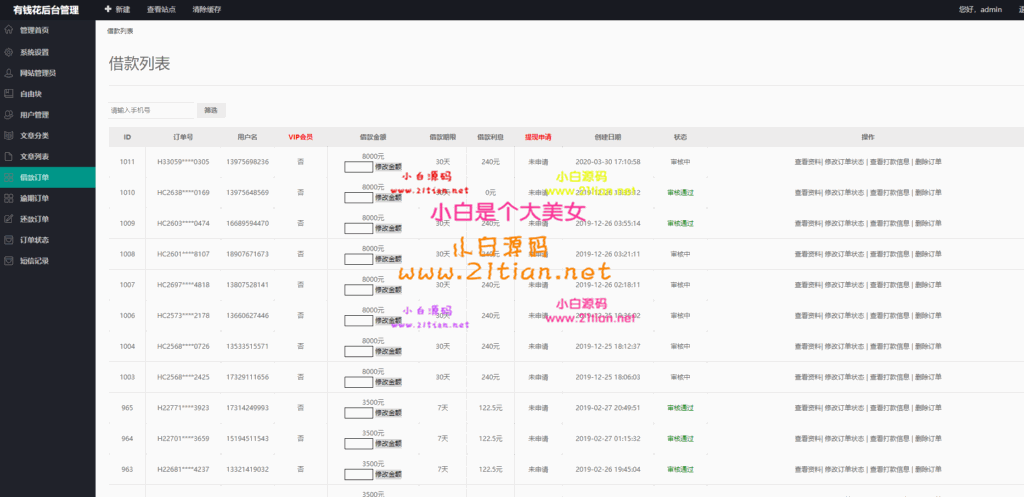The height and width of the screenshot is (497, 1024).
Task: Open 查看资料 for order 1010
Action: 808,193
